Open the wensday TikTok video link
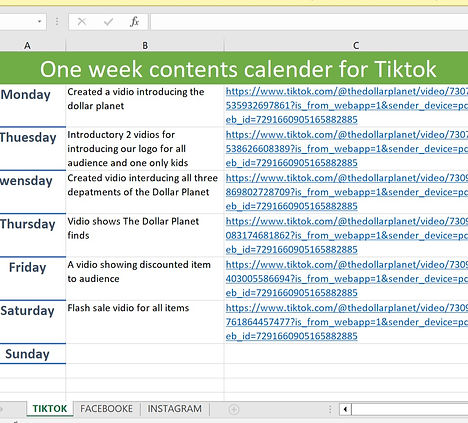Screen dimensions: 468x423 click(347, 192)
